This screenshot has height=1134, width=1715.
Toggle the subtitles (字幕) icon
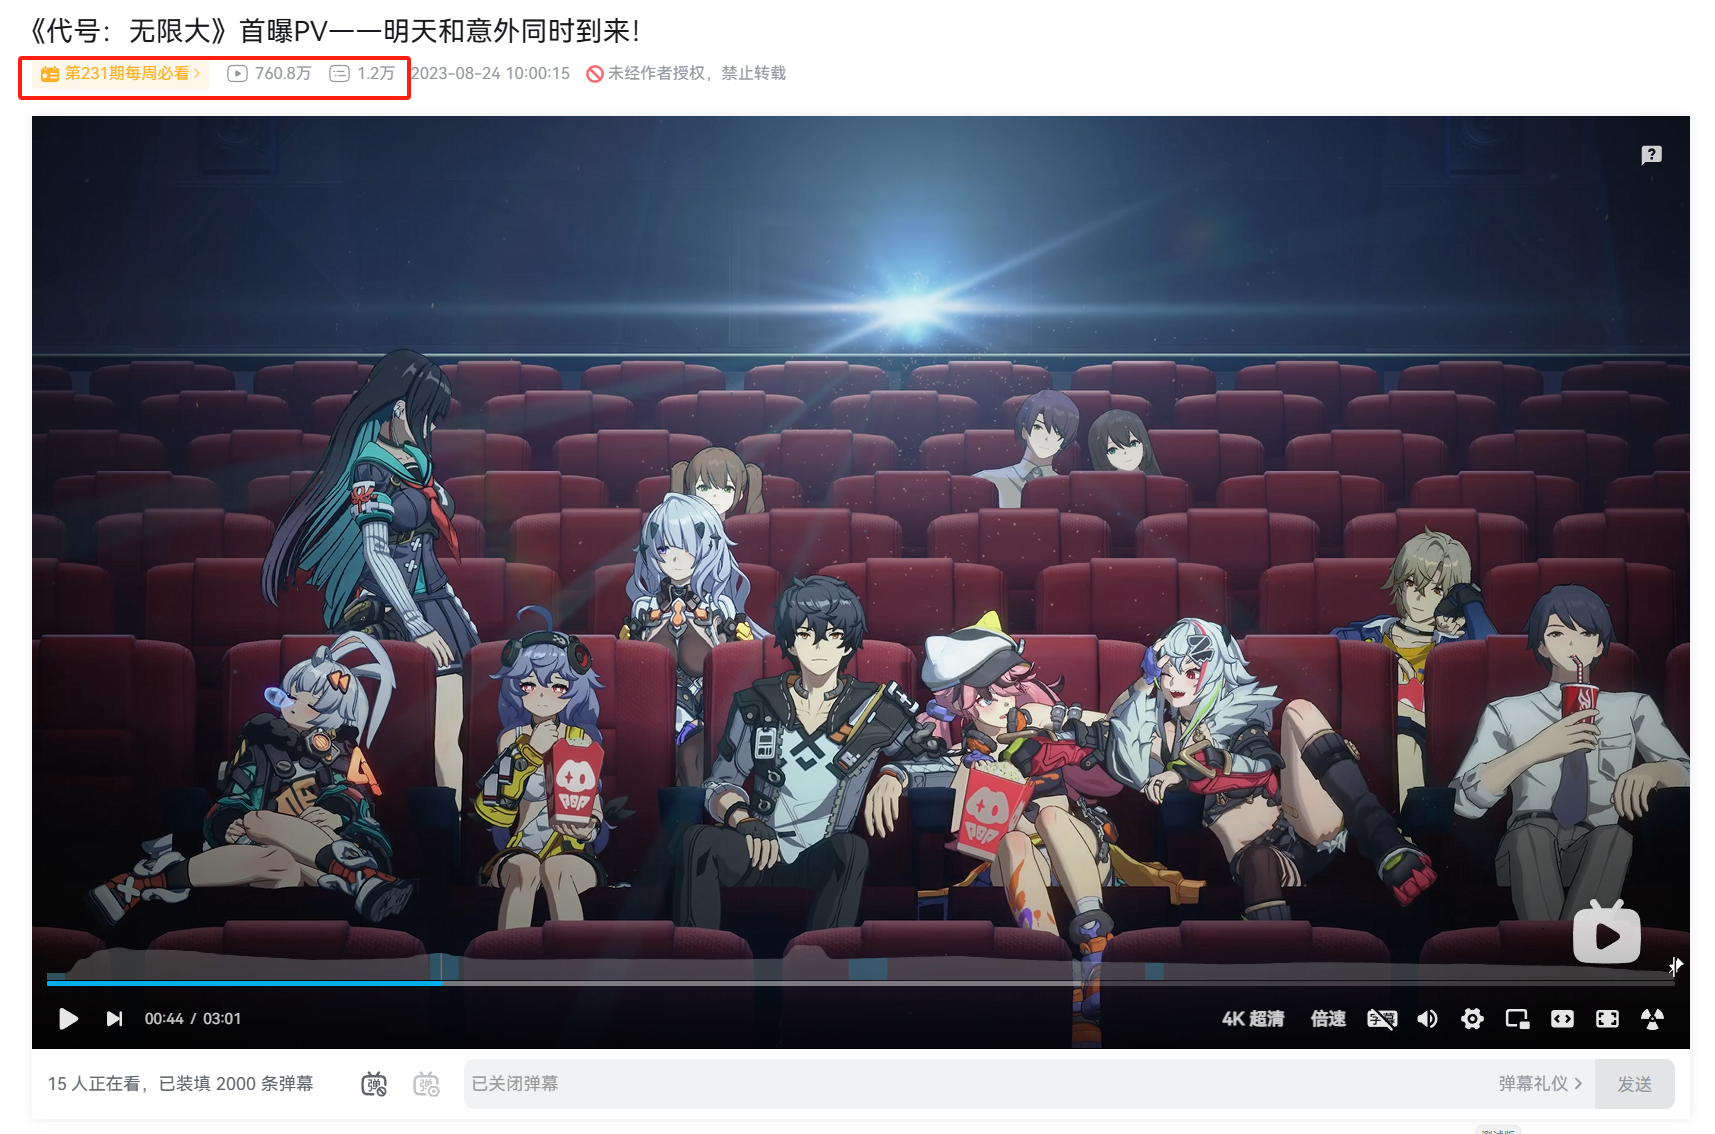tap(1381, 1018)
